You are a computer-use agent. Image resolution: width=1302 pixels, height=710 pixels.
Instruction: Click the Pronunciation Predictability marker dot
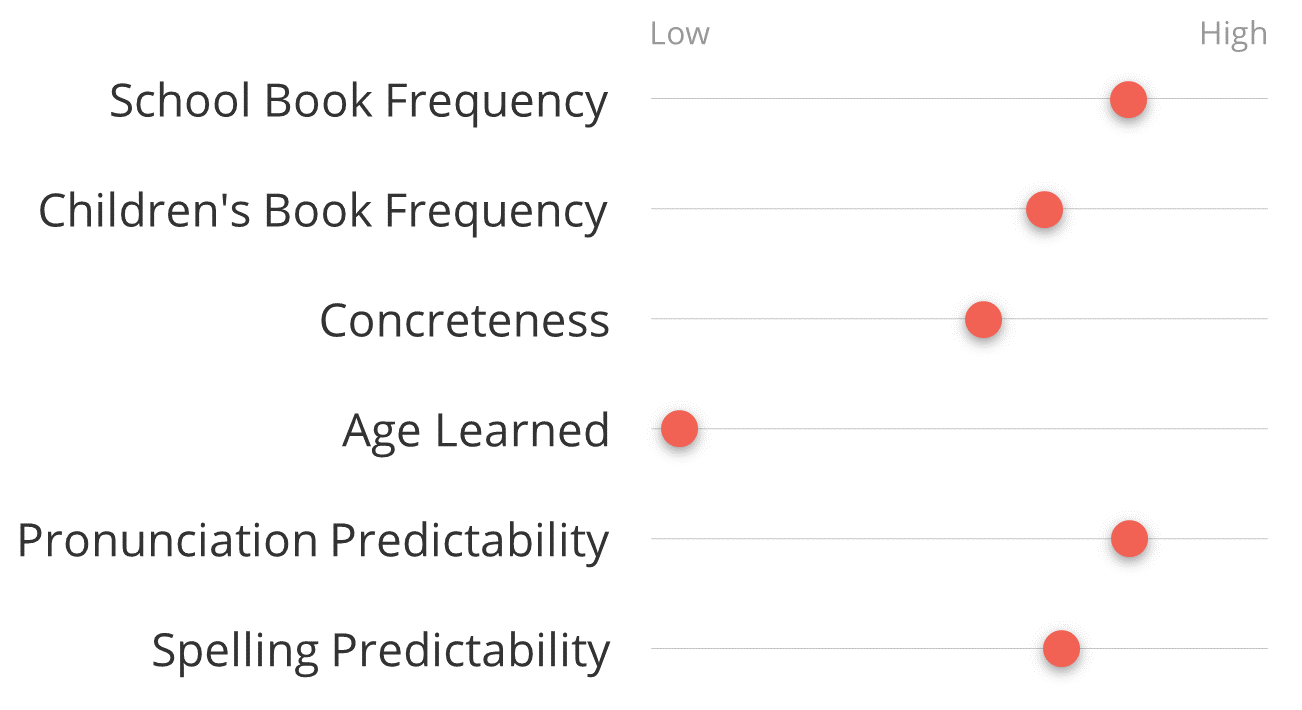tap(1129, 539)
